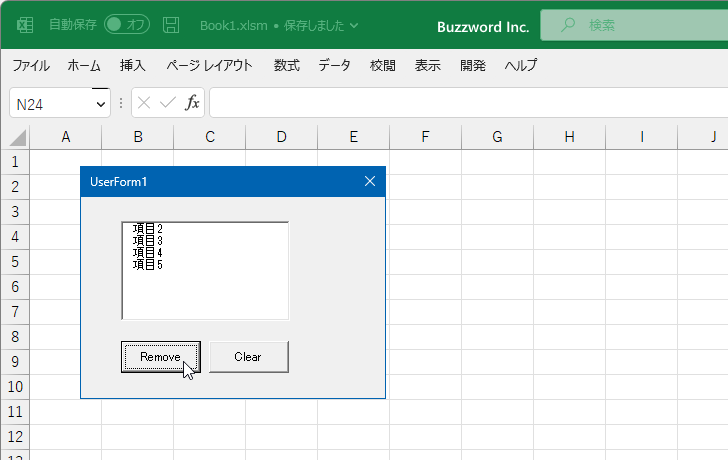Open the ヘルプ tab
Screen dimensions: 728x460
tap(521, 65)
